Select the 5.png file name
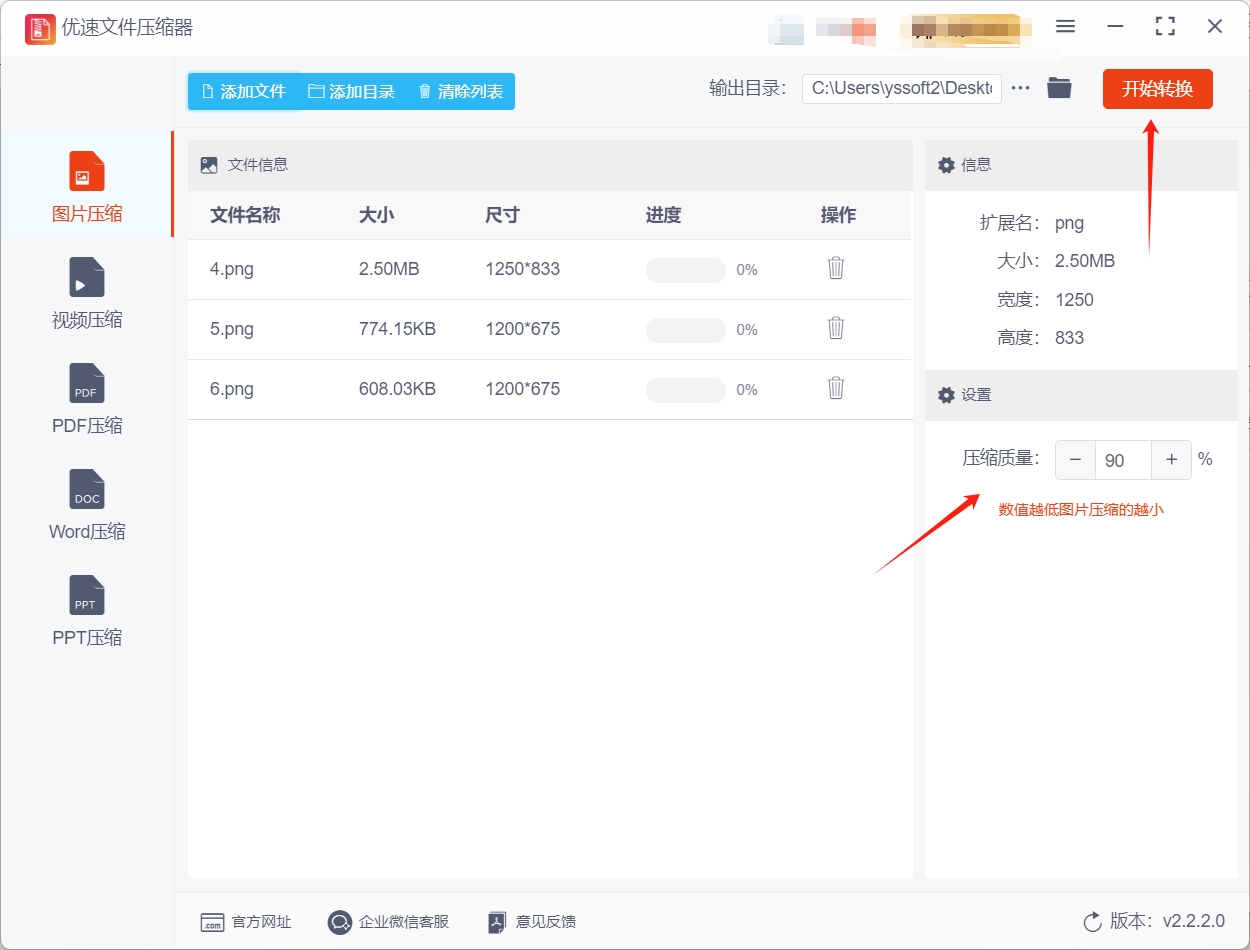Screen dimensions: 1250x950 tap(232, 329)
